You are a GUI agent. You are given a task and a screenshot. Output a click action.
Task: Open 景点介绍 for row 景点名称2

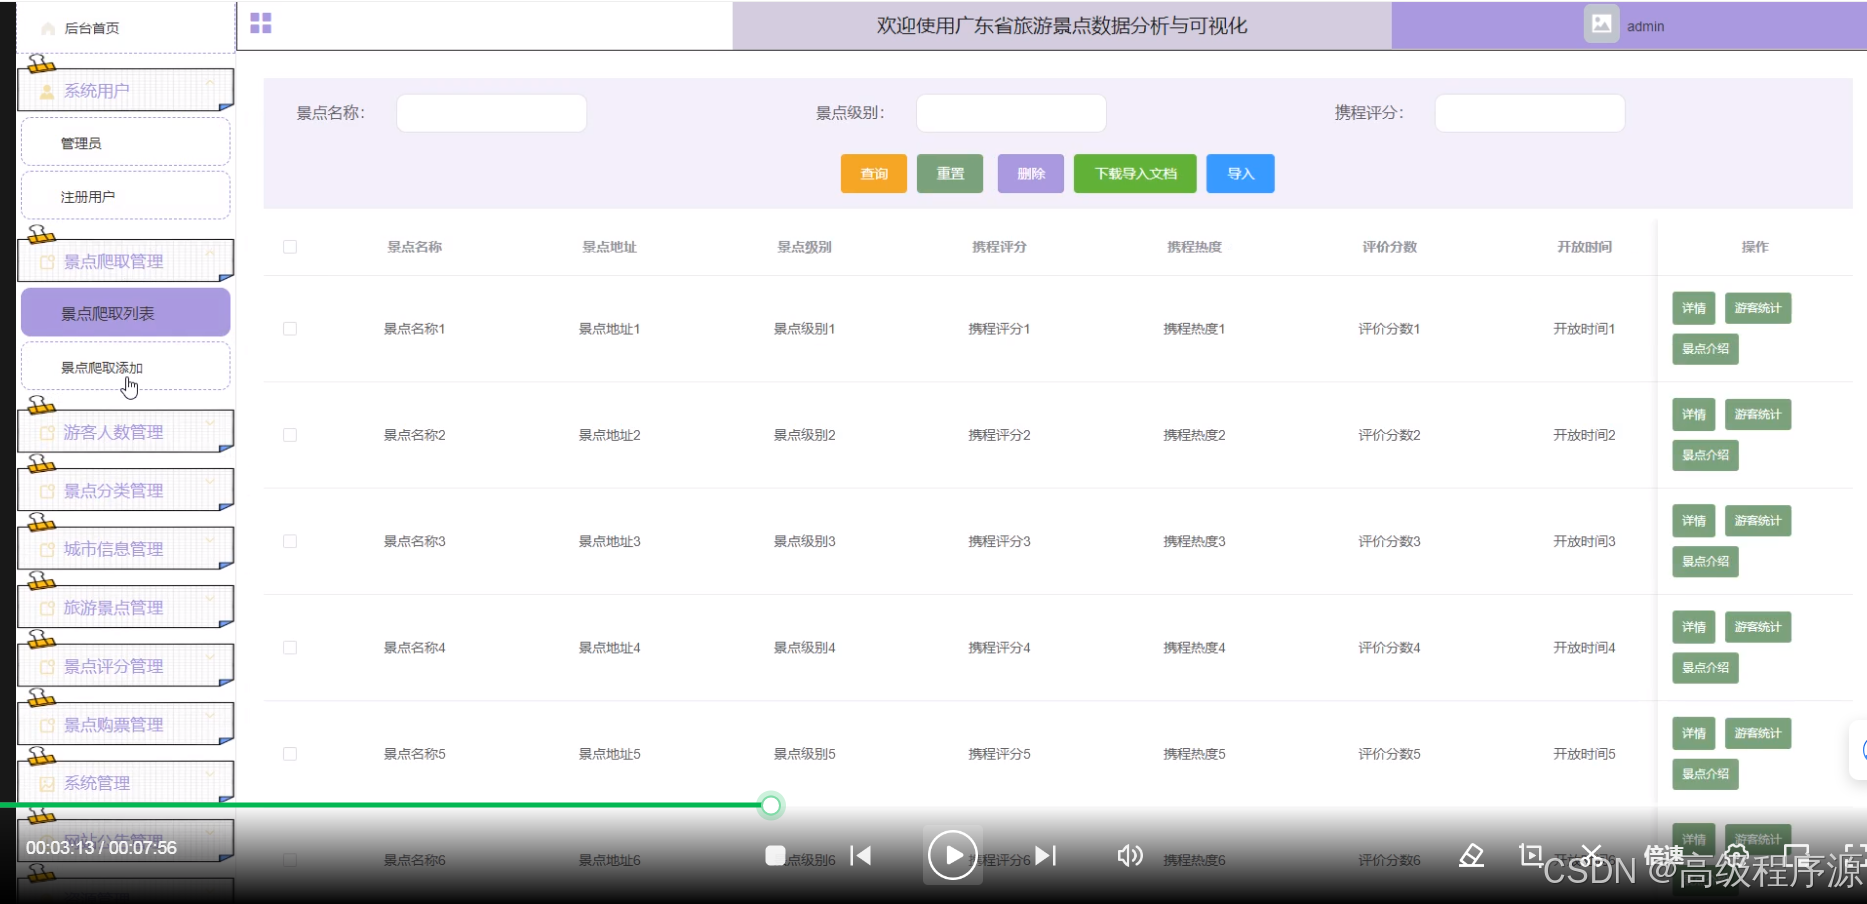[x=1706, y=455]
